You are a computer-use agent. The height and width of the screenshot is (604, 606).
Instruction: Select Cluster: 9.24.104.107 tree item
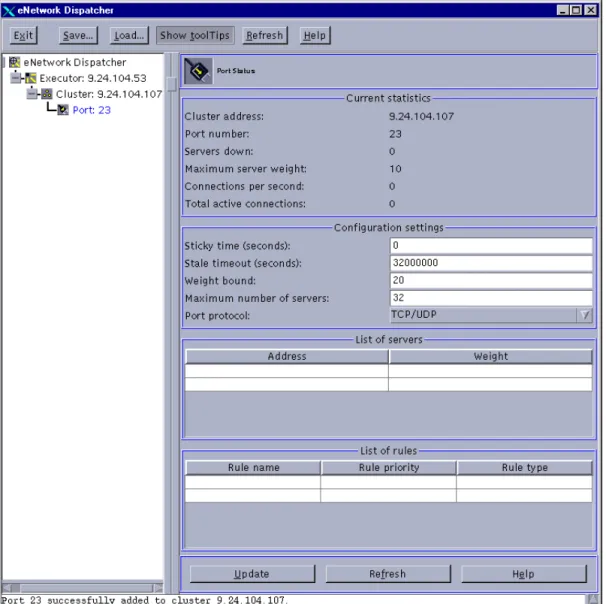point(109,94)
